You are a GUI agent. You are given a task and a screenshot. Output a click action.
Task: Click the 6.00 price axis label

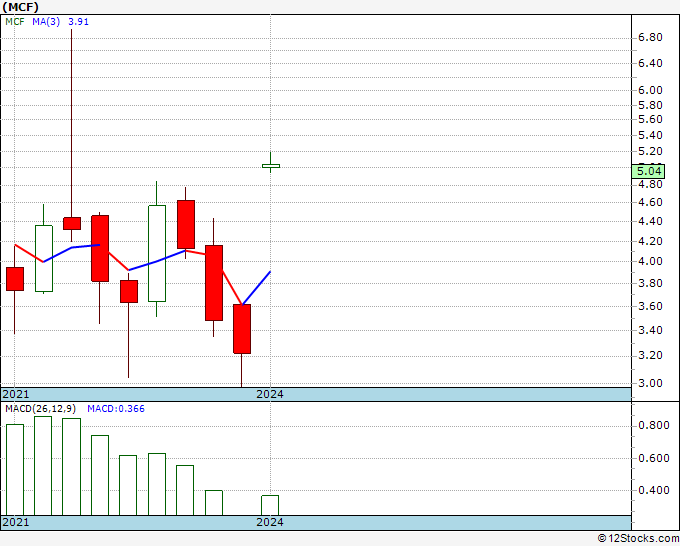(650, 90)
